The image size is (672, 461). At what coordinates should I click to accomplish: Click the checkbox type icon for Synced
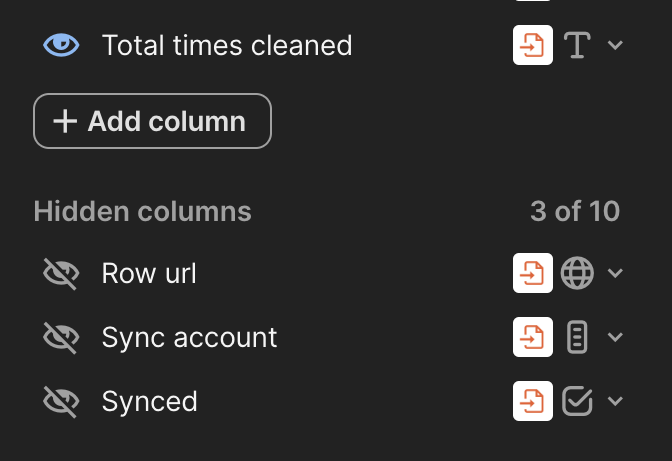pos(577,401)
